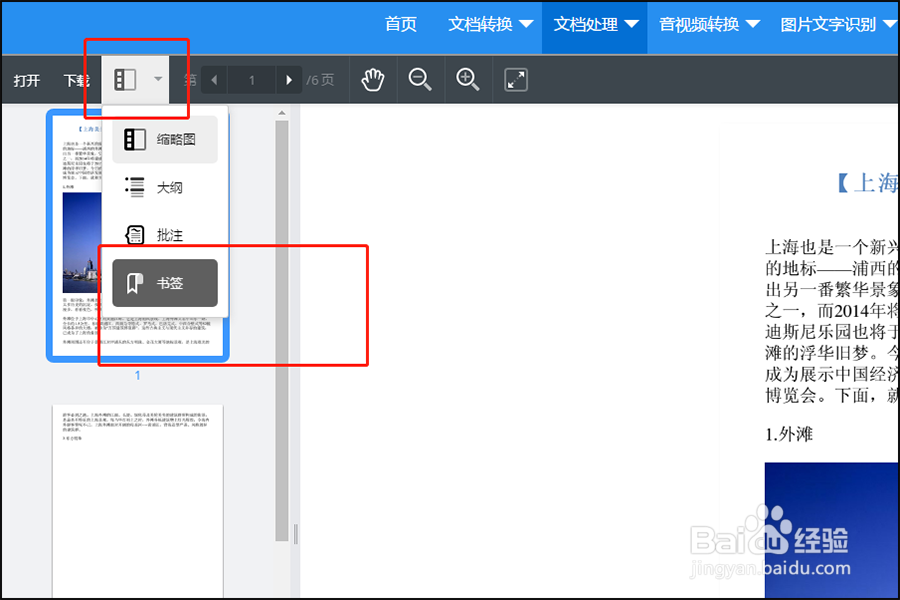This screenshot has height=600, width=900.
Task: Go to previous page arrow
Action: click(x=215, y=80)
